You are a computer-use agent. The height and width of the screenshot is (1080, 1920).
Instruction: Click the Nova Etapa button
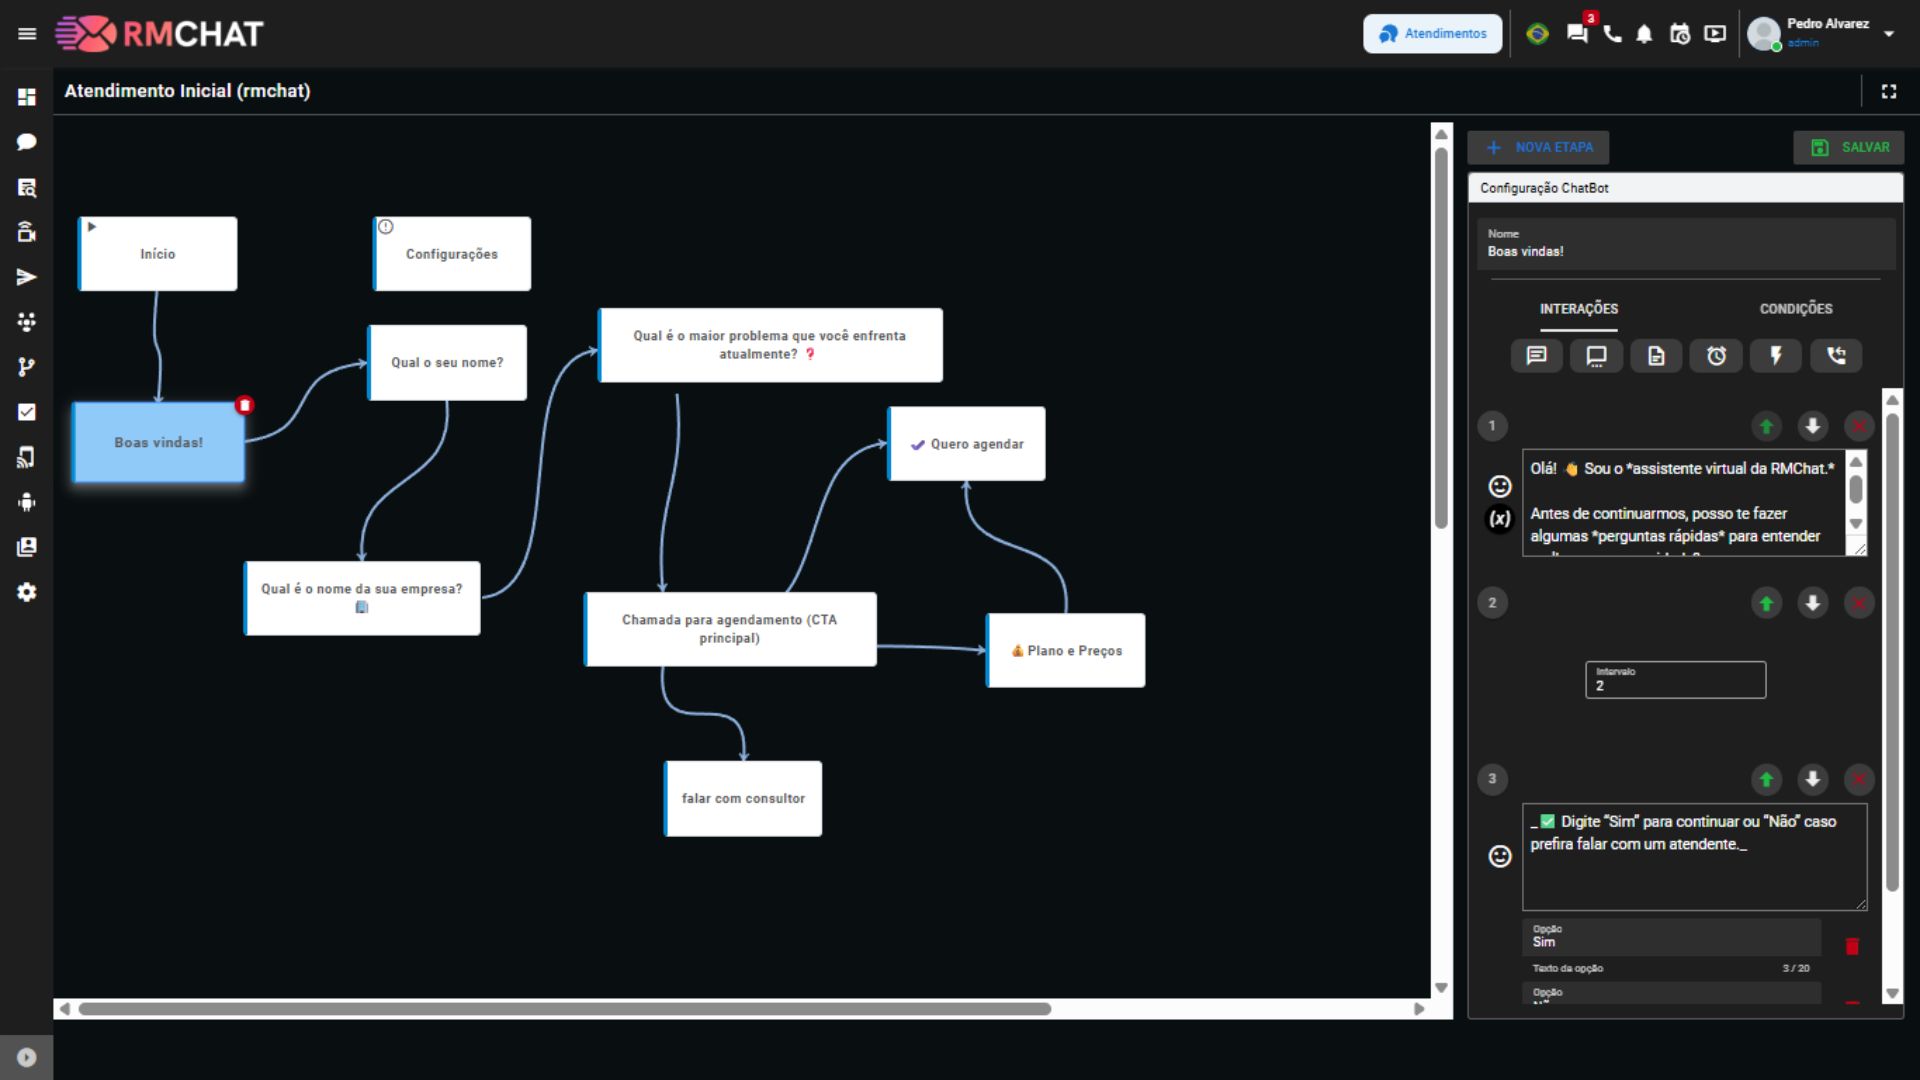(1538, 147)
